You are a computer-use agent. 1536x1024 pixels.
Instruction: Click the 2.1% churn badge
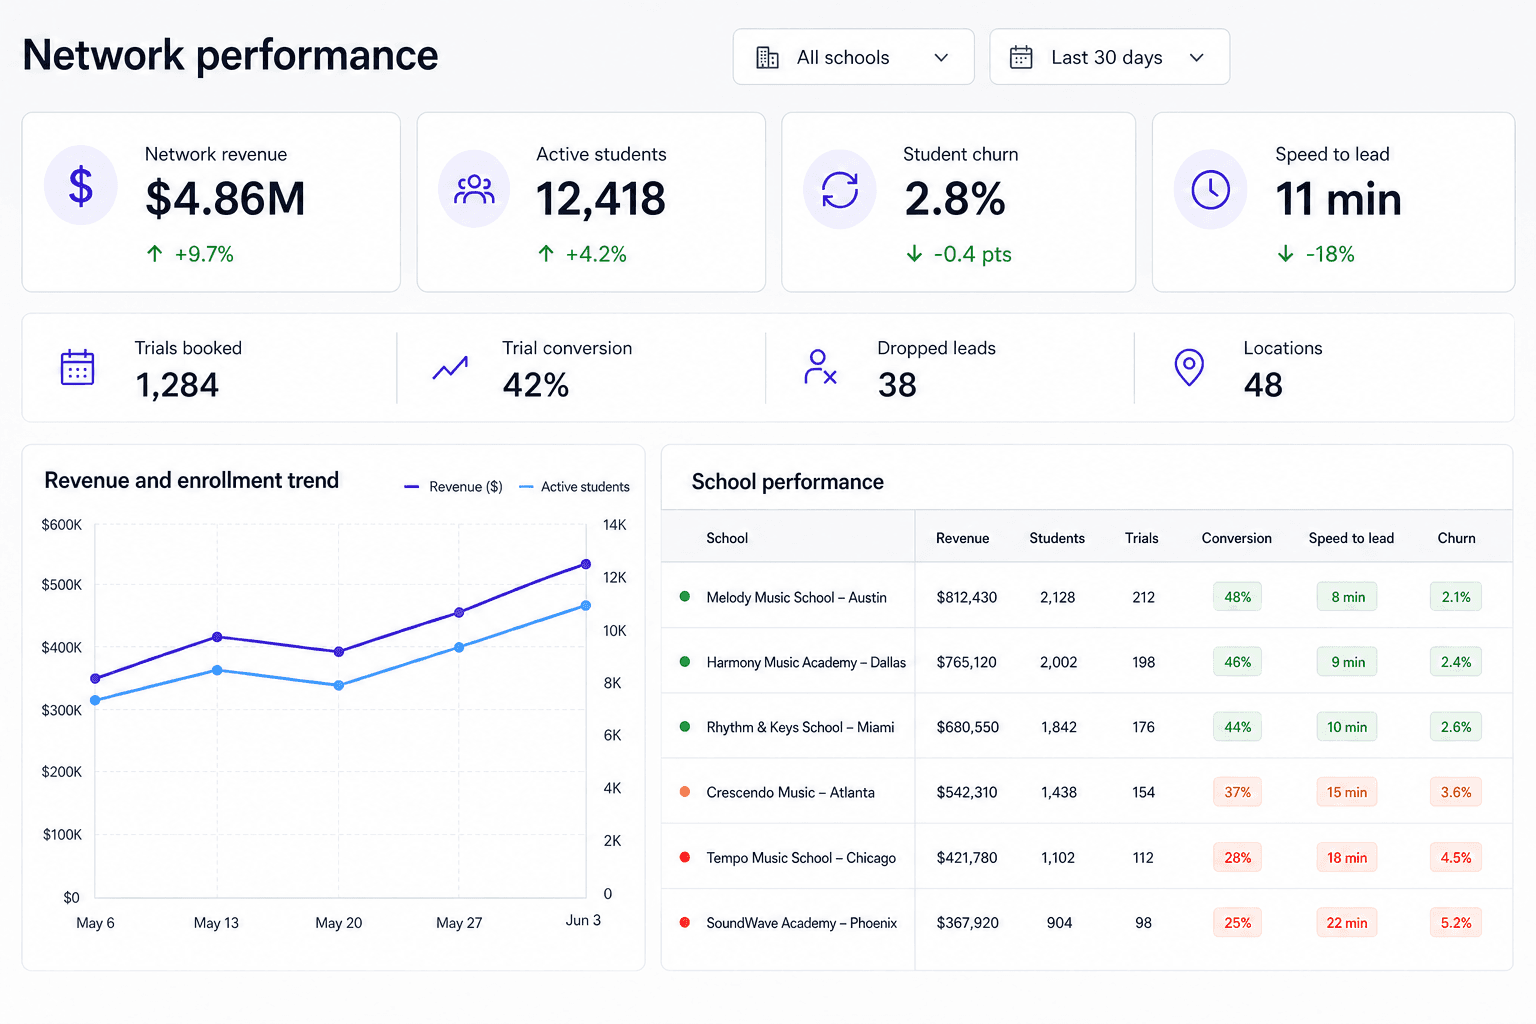coord(1456,597)
